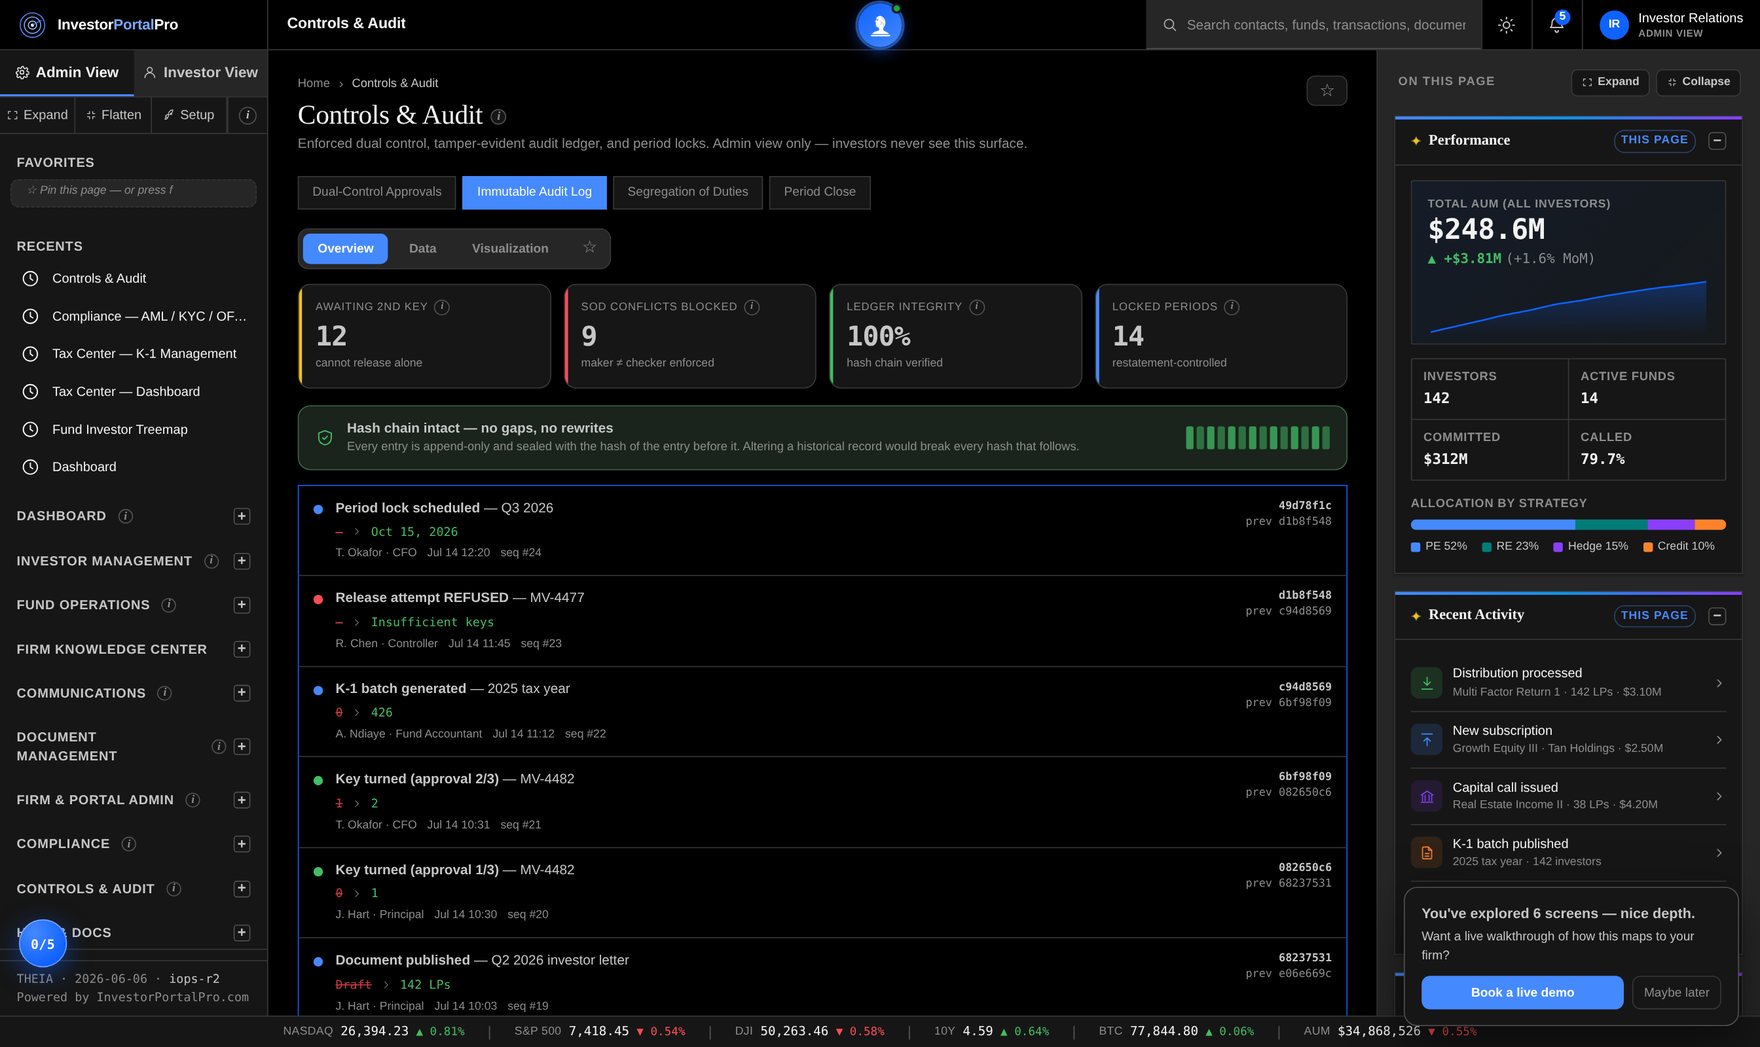Viewport: 1760px width, 1047px height.
Task: Click info icon on SOD Conflicts Blocked card
Action: pos(752,307)
